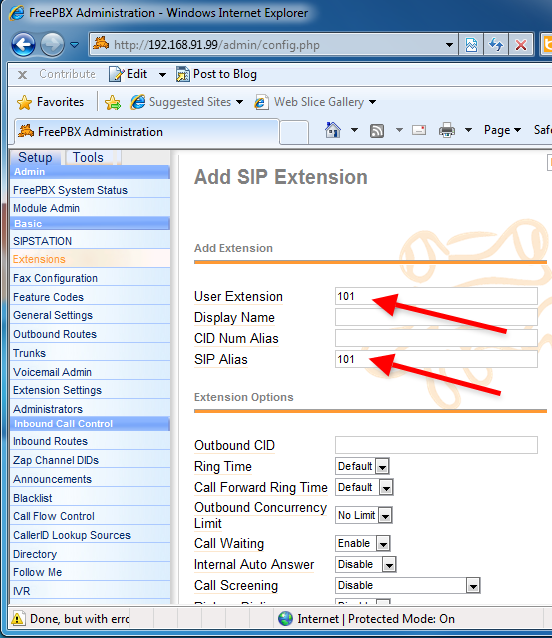Open the Trunks sidebar link

pyautogui.click(x=29, y=353)
